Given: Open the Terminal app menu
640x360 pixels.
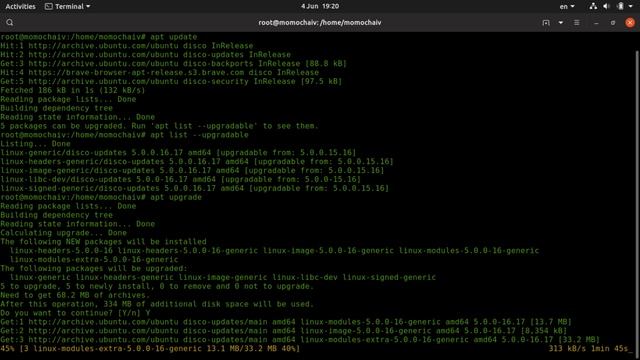Looking at the screenshot, I should 68,7.
